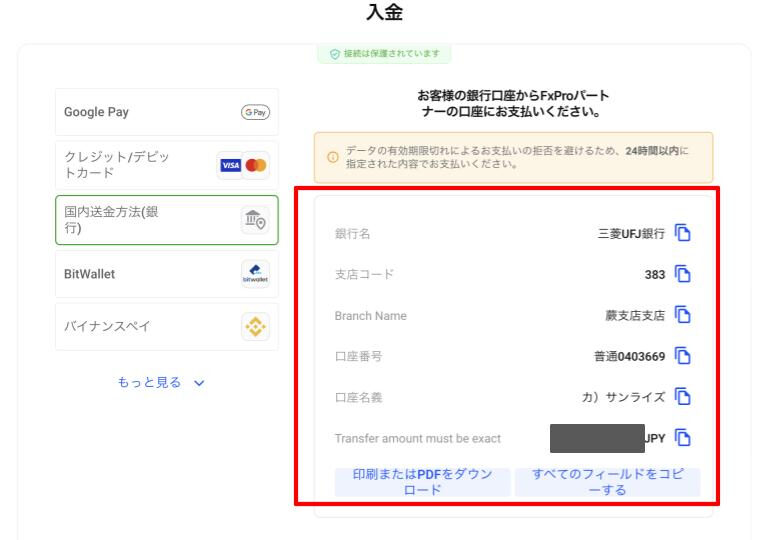Click the 口座名義 label
The image size is (757, 540).
coord(359,398)
